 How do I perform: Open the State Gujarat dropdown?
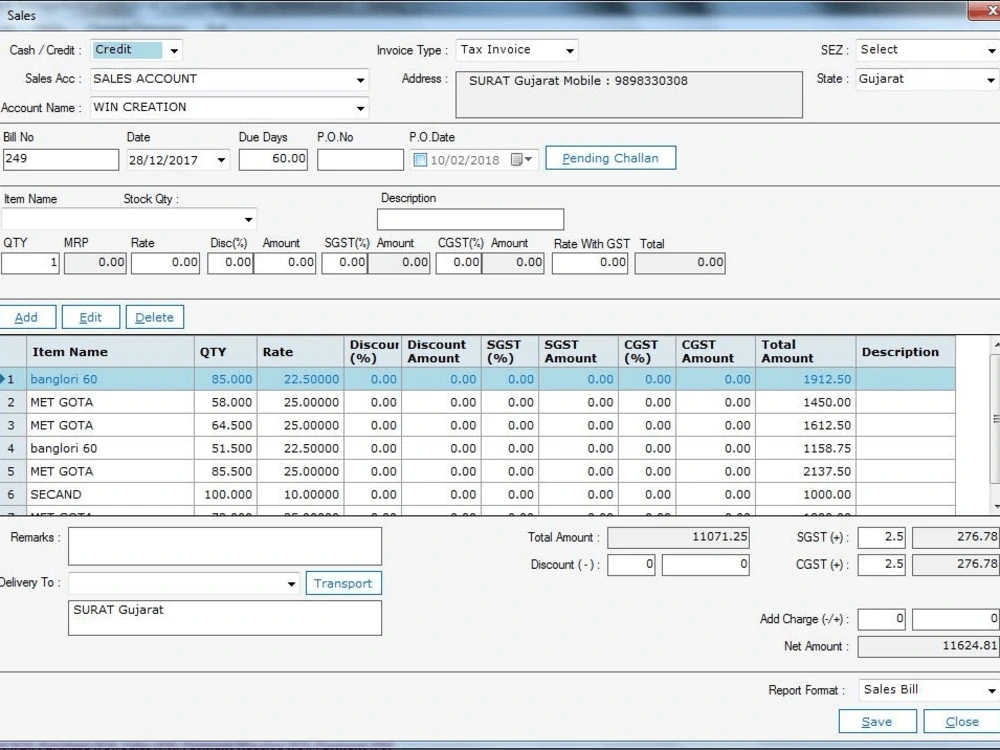[x=990, y=80]
